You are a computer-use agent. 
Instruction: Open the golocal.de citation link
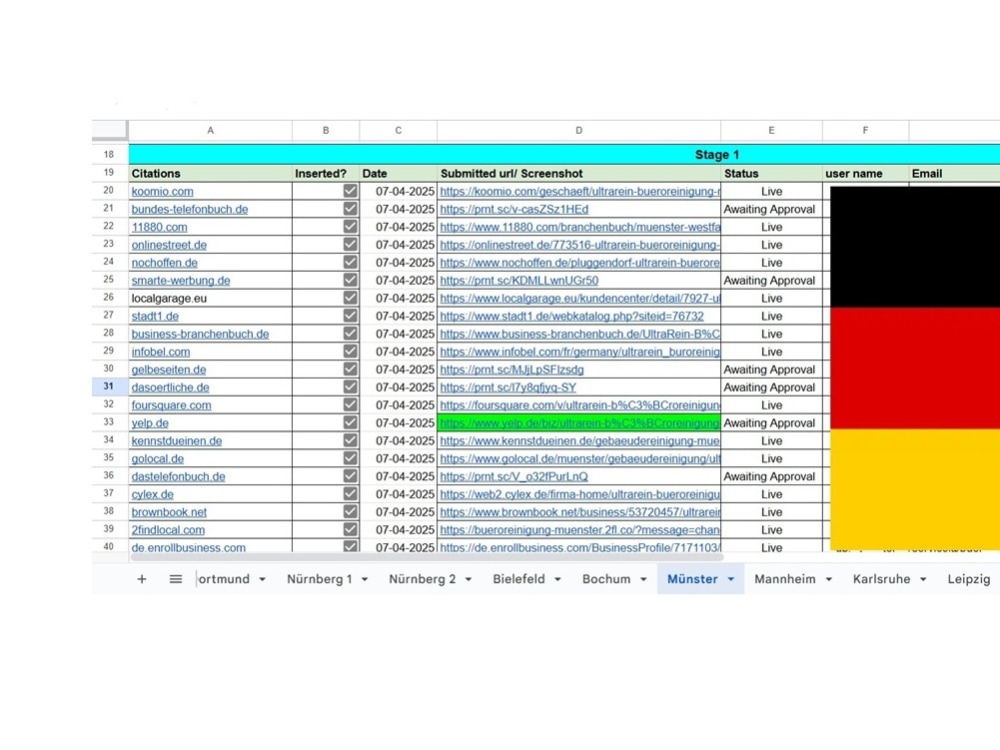(x=158, y=459)
